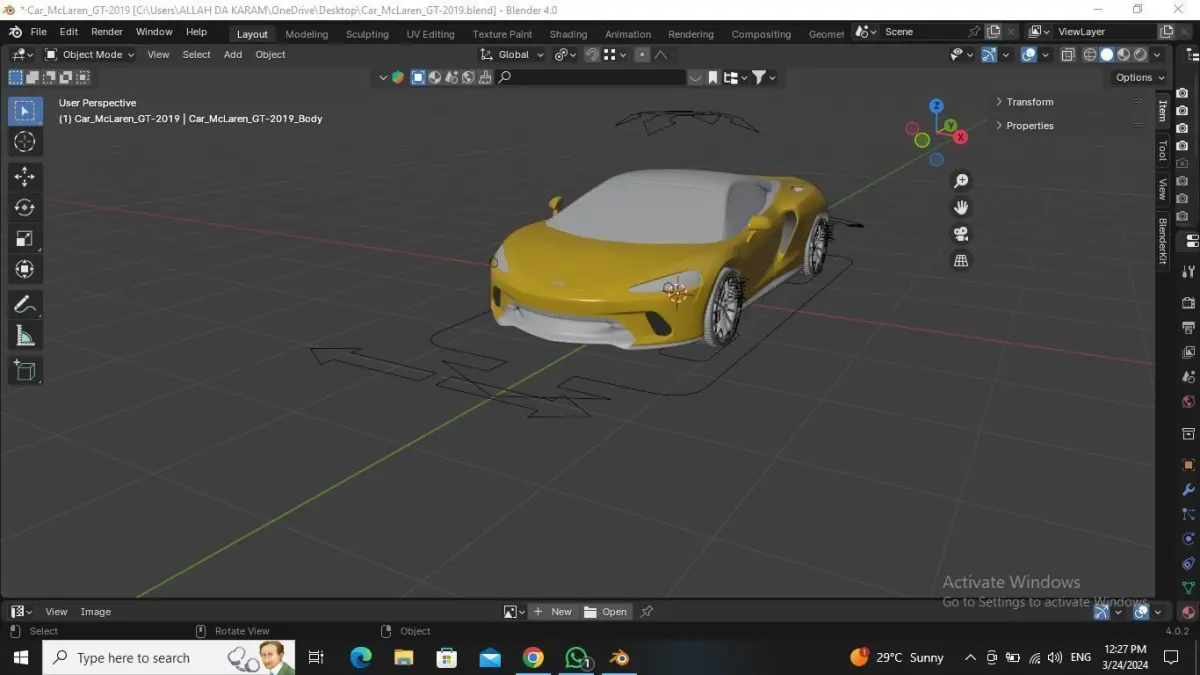Choose the Move tool
The height and width of the screenshot is (675, 1200).
[x=25, y=177]
